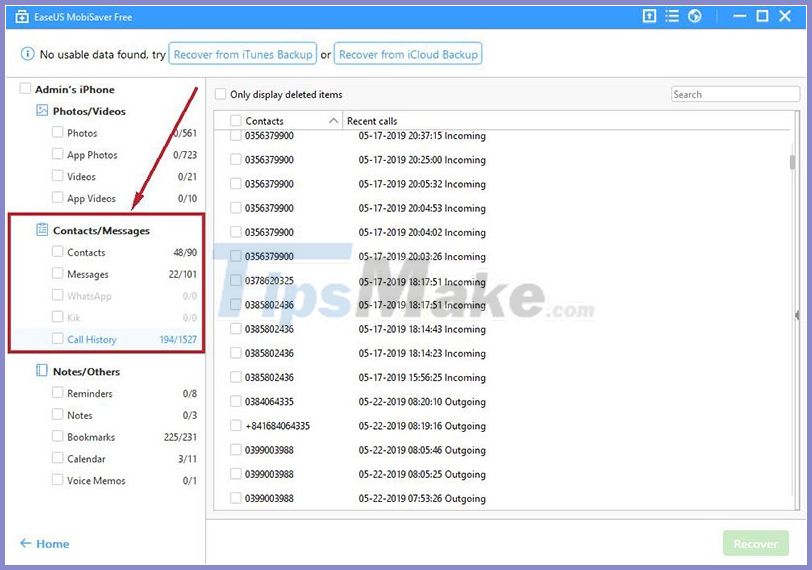Click the info icon beside No usable data

coord(27,54)
